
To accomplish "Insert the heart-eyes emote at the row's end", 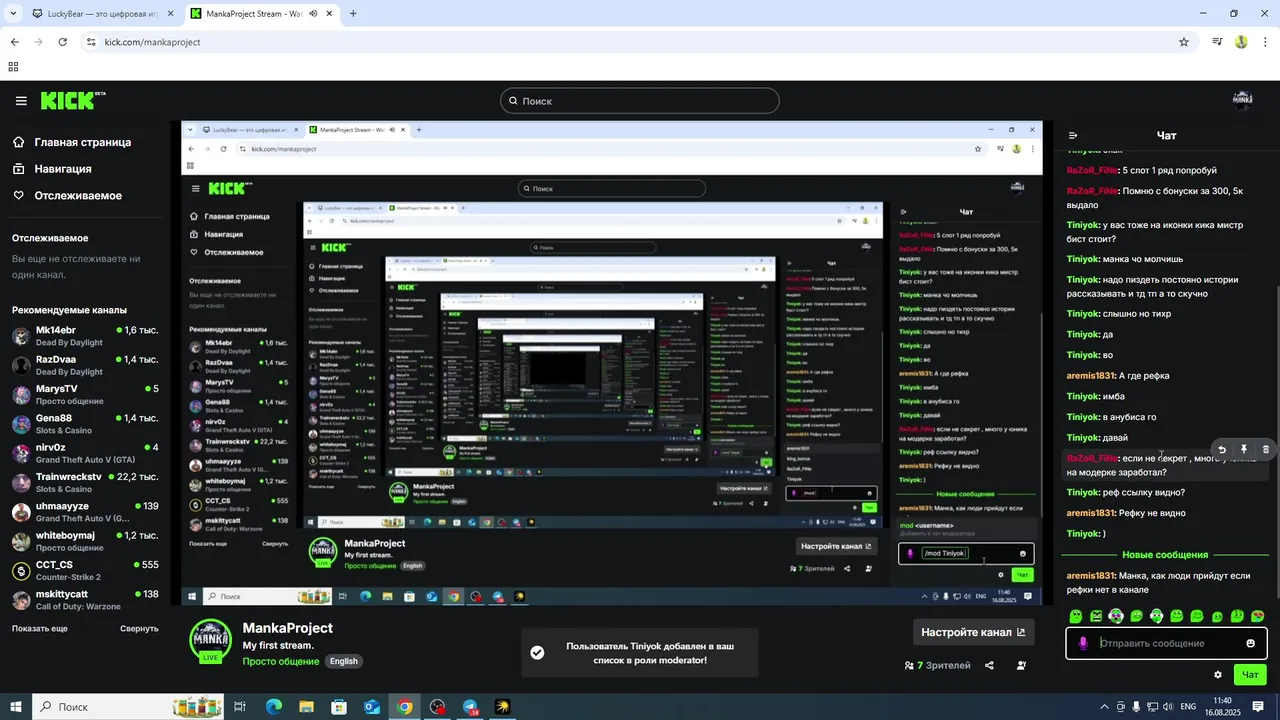I will point(1258,616).
